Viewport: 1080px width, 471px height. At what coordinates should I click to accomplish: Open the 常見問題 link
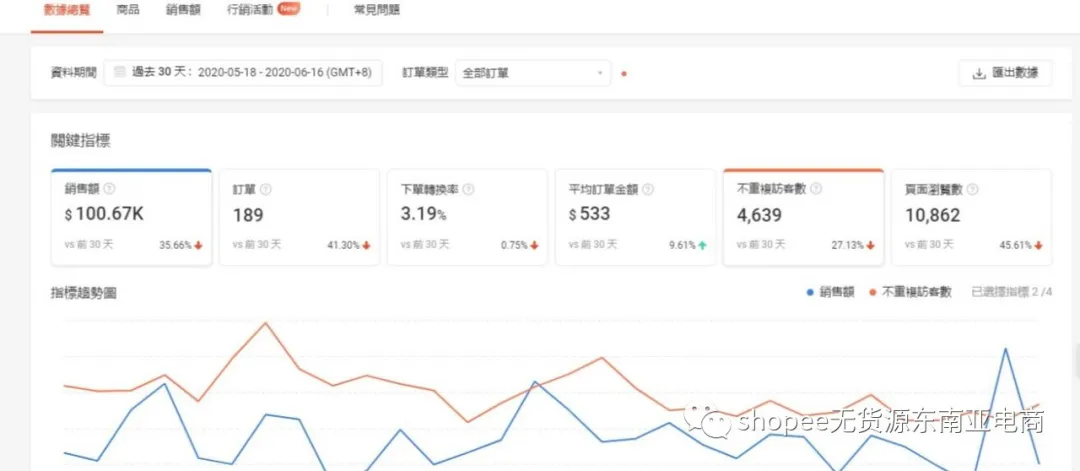[x=376, y=10]
